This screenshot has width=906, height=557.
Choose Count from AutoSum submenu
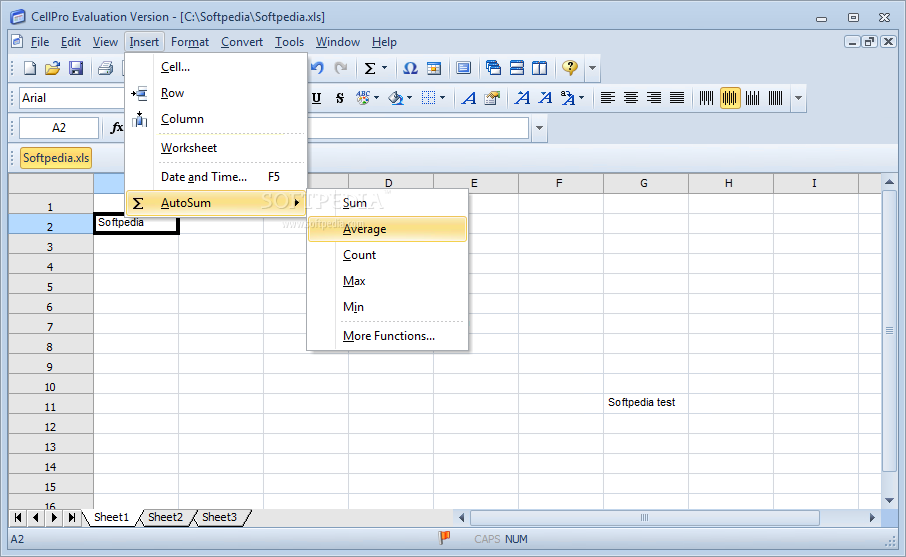pos(387,255)
